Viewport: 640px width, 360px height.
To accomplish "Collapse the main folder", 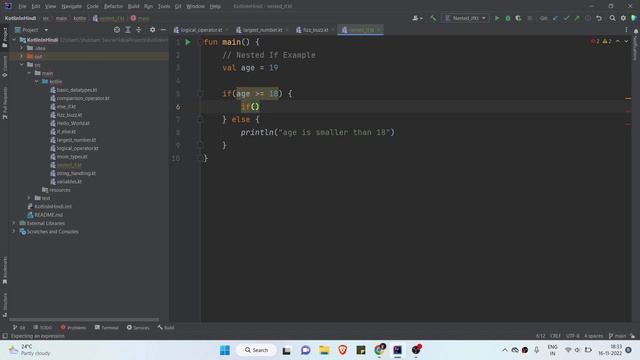I will click(x=29, y=73).
